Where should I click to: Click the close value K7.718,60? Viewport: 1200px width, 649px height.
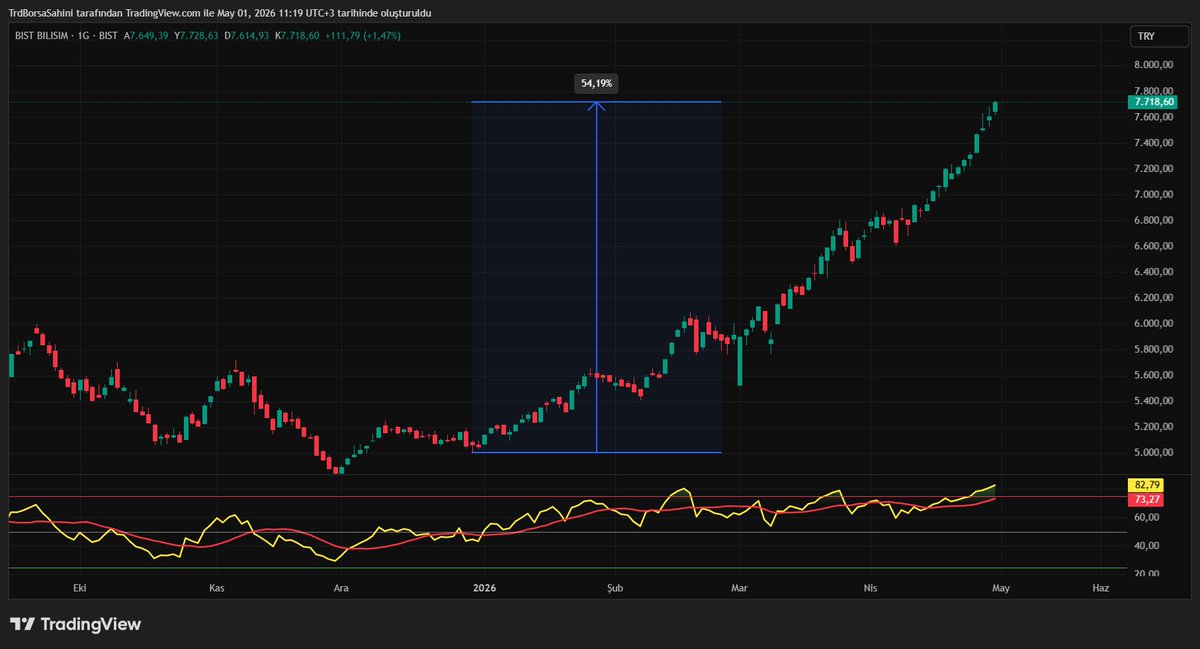[x=297, y=36]
